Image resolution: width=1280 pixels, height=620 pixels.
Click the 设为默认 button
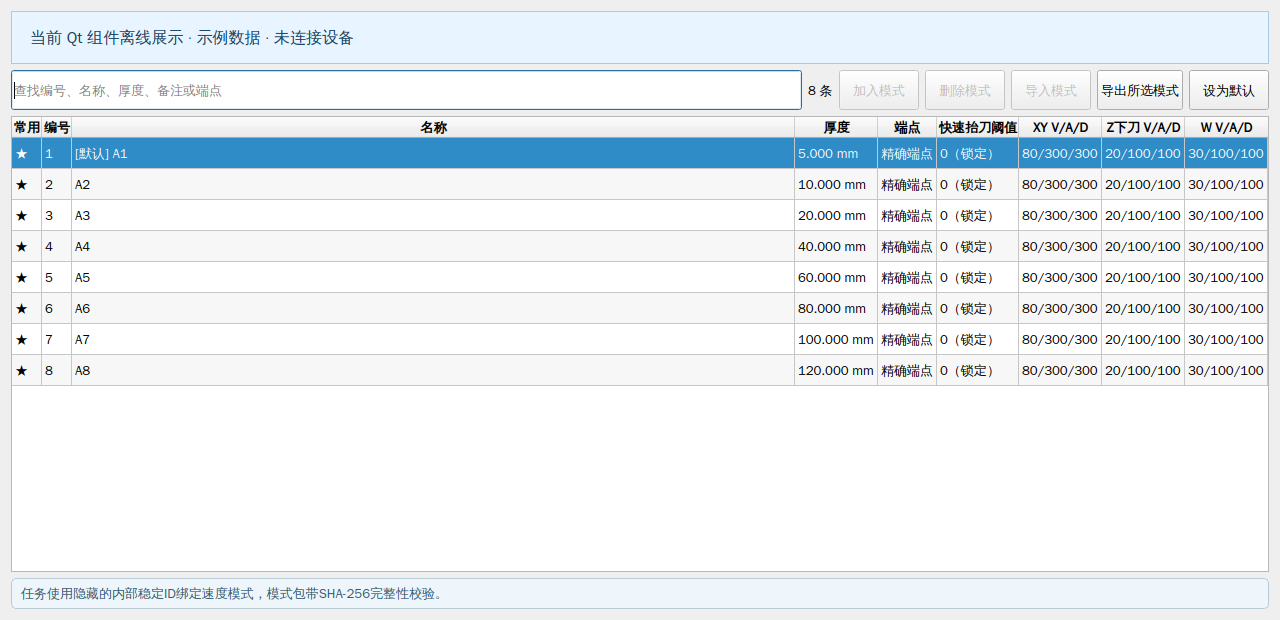pos(1229,90)
